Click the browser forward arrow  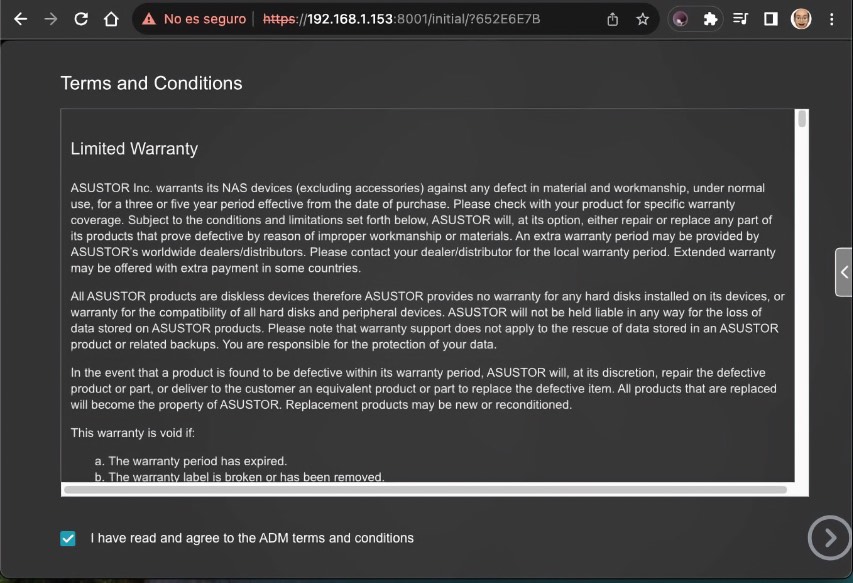pos(51,19)
